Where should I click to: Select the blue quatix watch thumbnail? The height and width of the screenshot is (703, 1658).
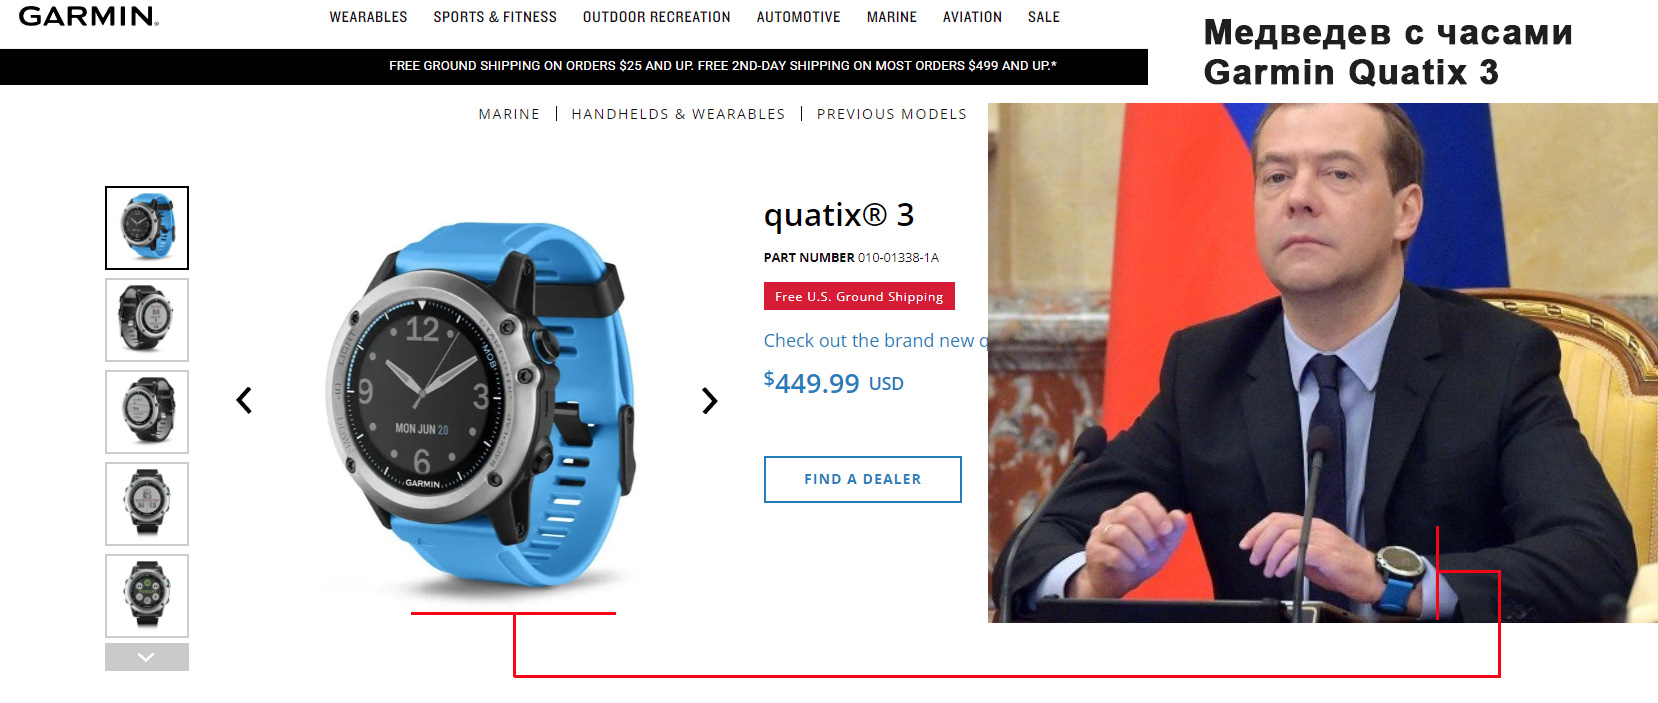click(147, 228)
